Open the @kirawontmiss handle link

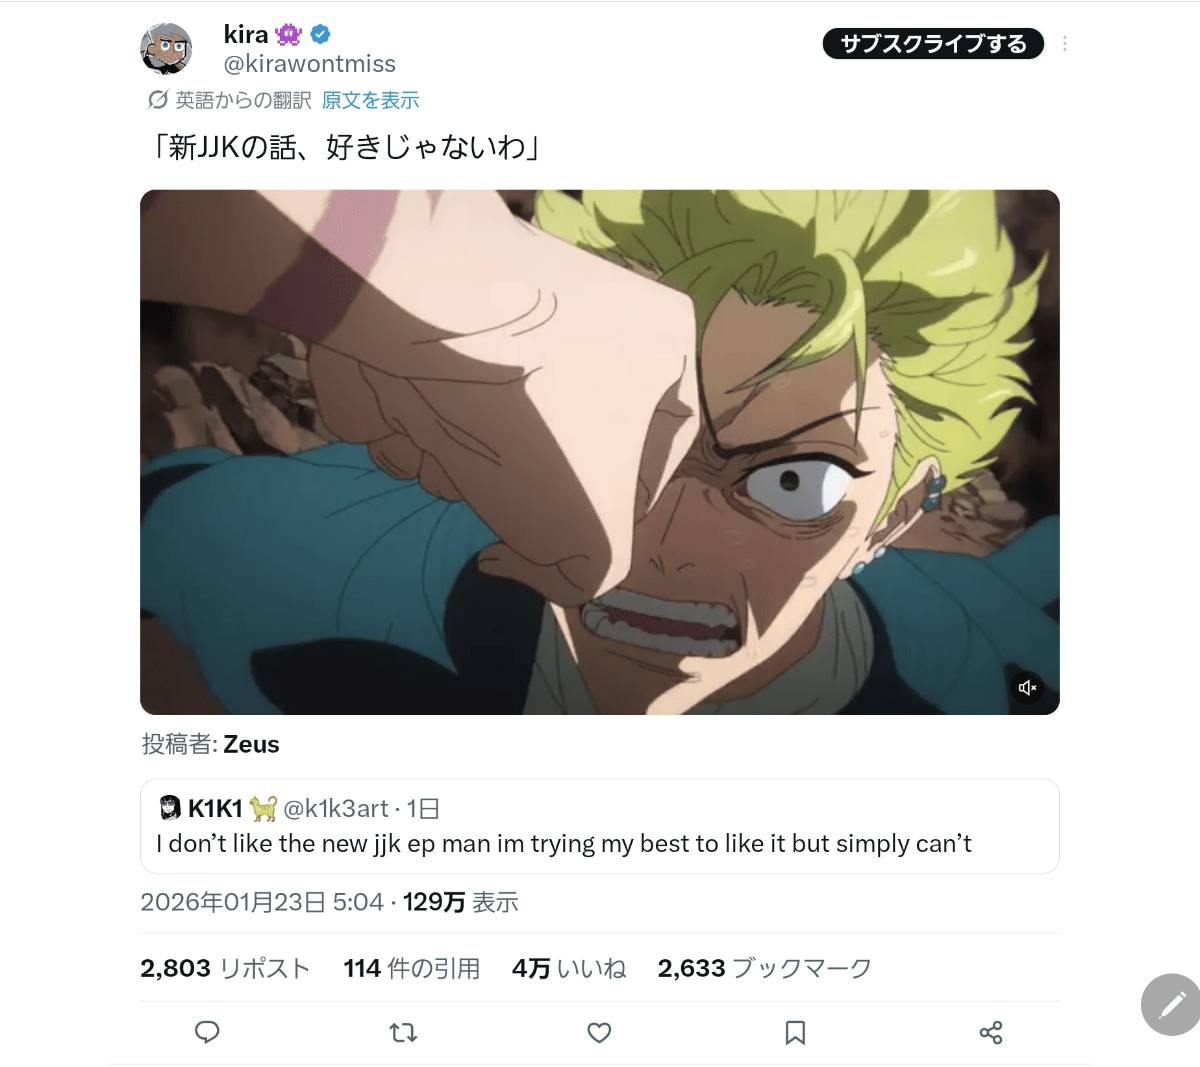coord(310,64)
